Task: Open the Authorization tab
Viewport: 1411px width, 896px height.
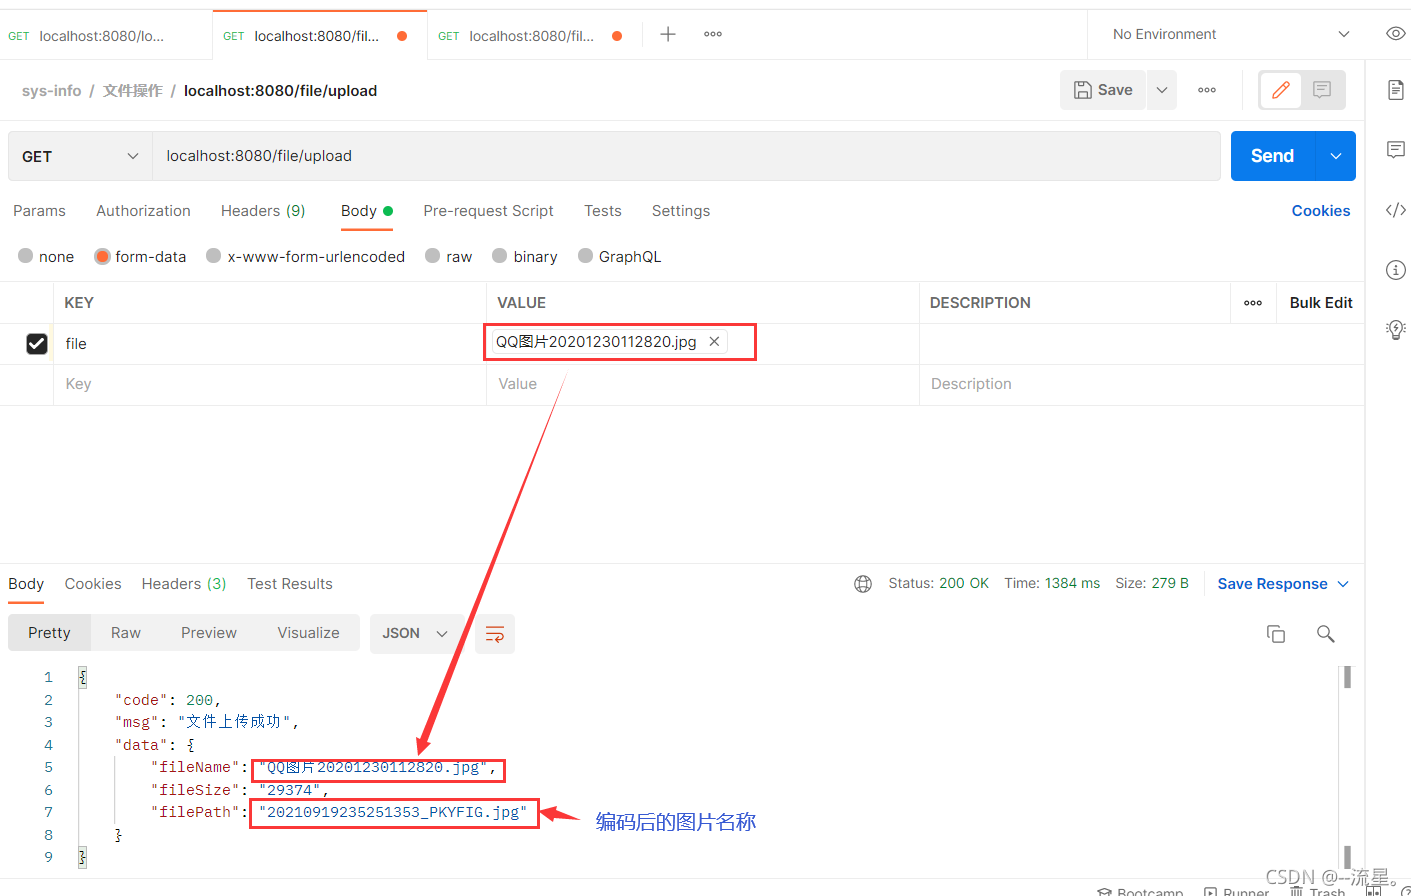Action: (x=143, y=211)
